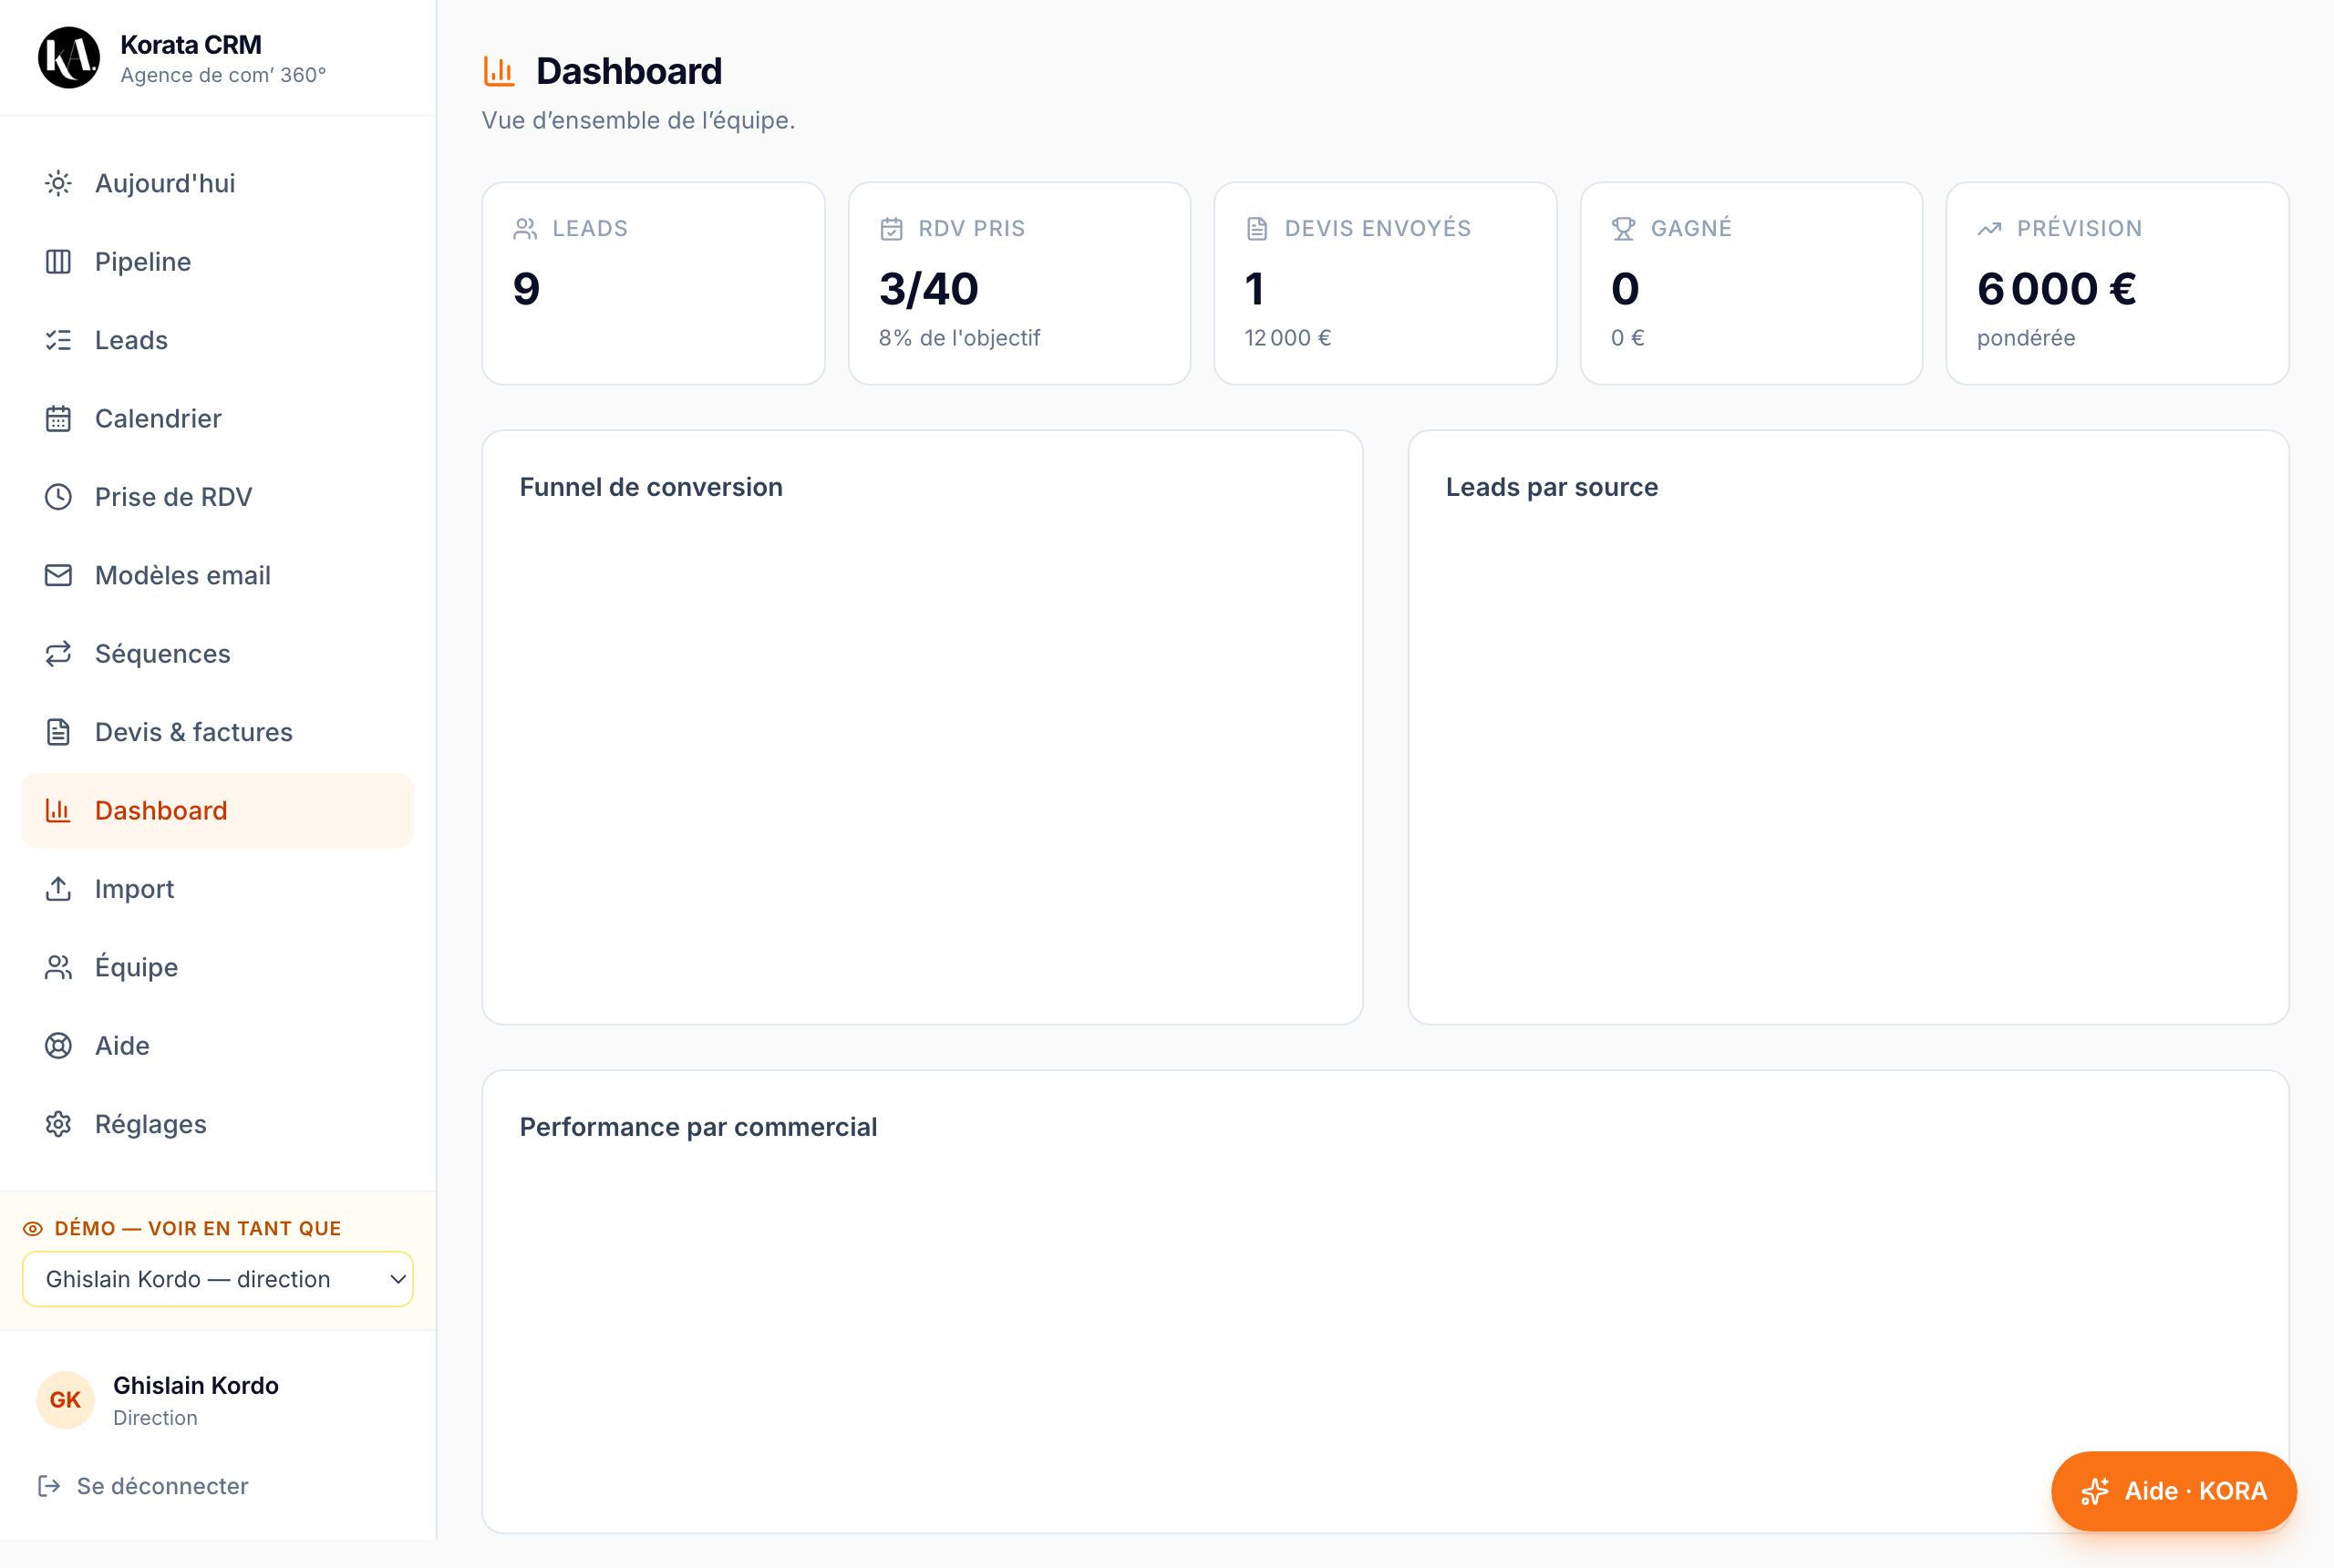Click the Import upload icon
Image resolution: width=2334 pixels, height=1568 pixels.
pyautogui.click(x=58, y=889)
